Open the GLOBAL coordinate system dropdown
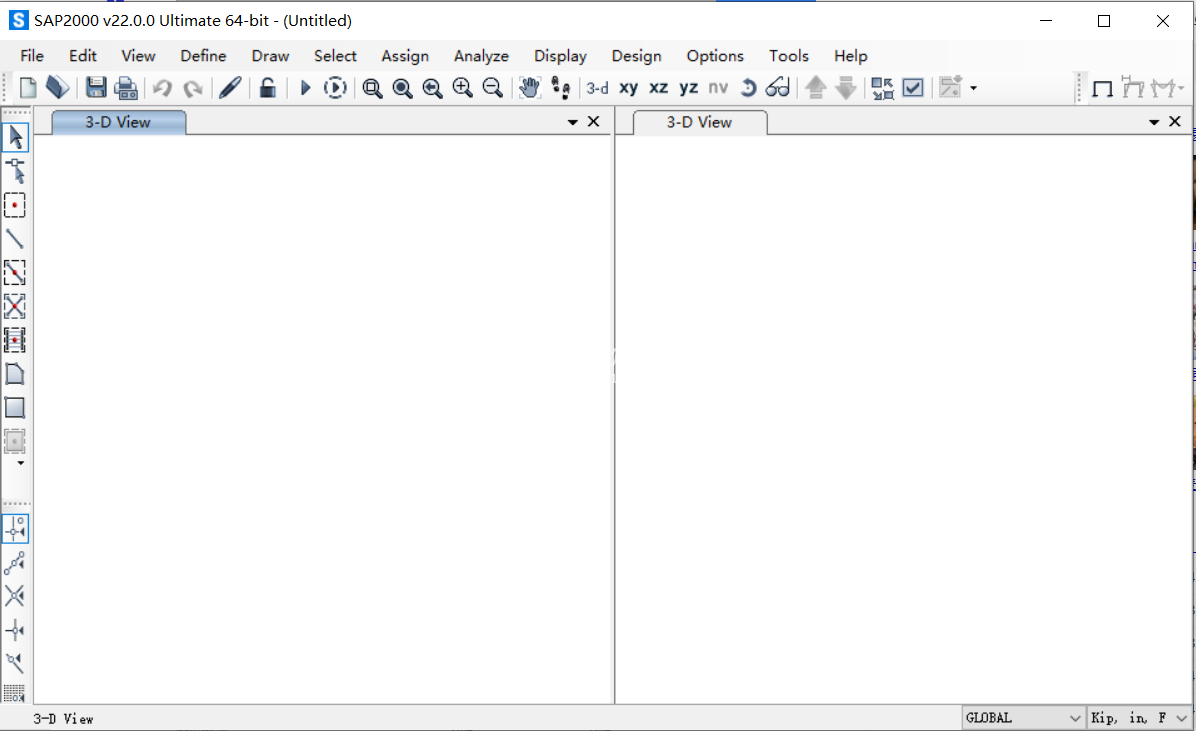The width and height of the screenshot is (1196, 731). point(1023,718)
